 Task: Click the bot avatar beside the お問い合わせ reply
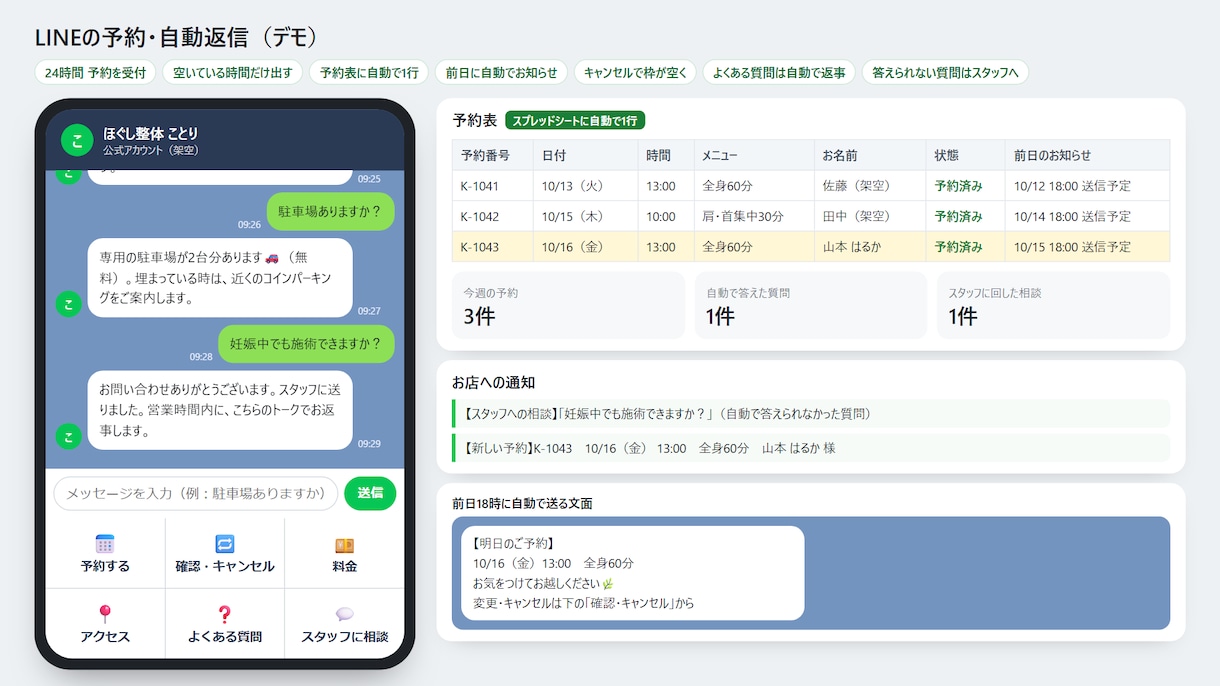(x=68, y=437)
